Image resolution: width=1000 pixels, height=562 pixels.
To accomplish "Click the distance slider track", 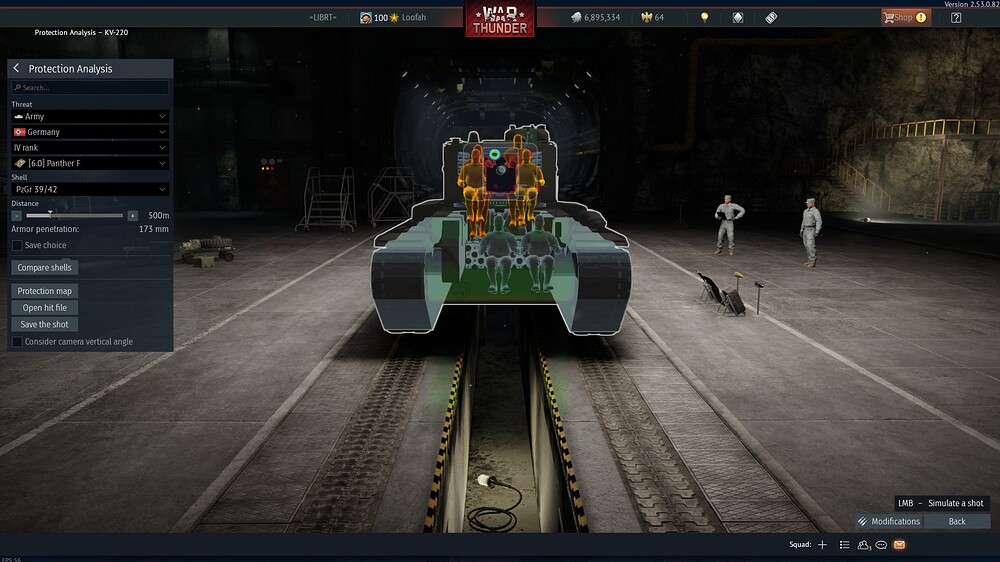I will 75,215.
